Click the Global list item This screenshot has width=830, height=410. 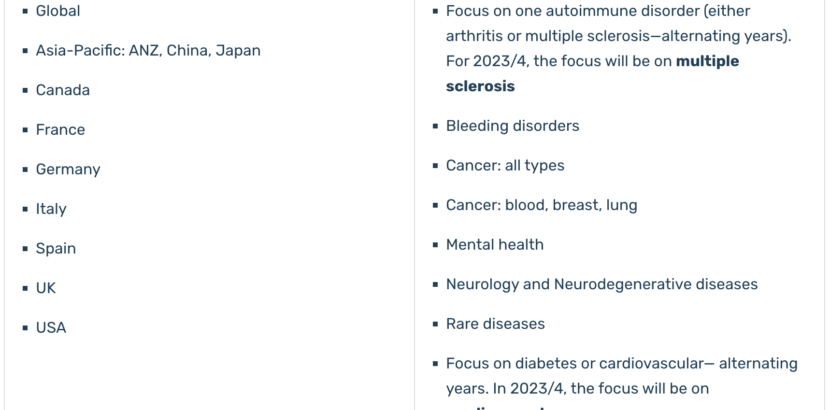(58, 11)
